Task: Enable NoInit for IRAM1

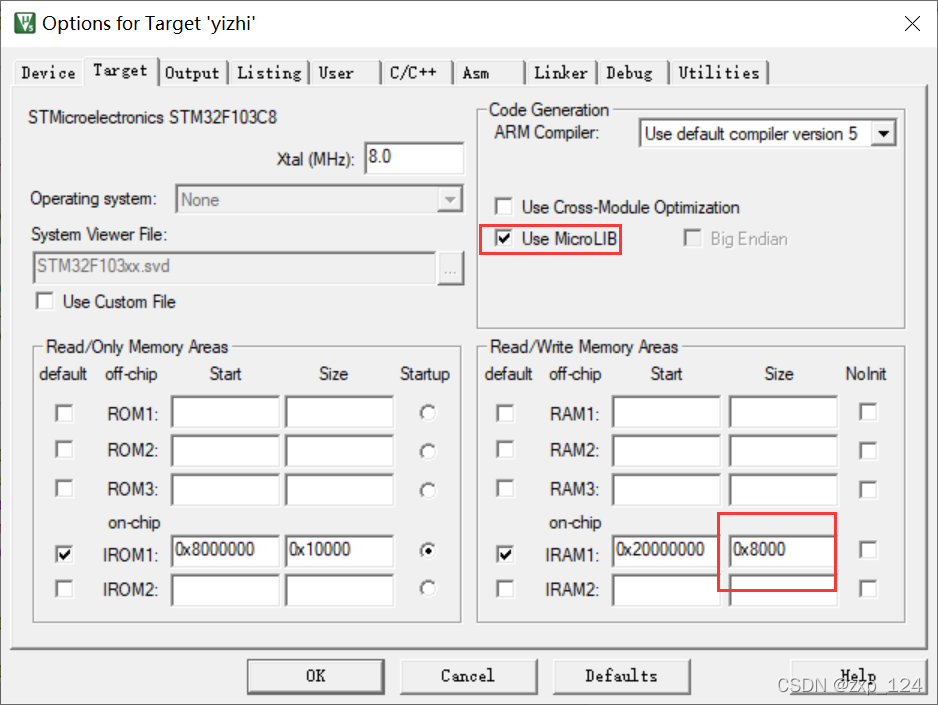Action: pyautogui.click(x=868, y=550)
